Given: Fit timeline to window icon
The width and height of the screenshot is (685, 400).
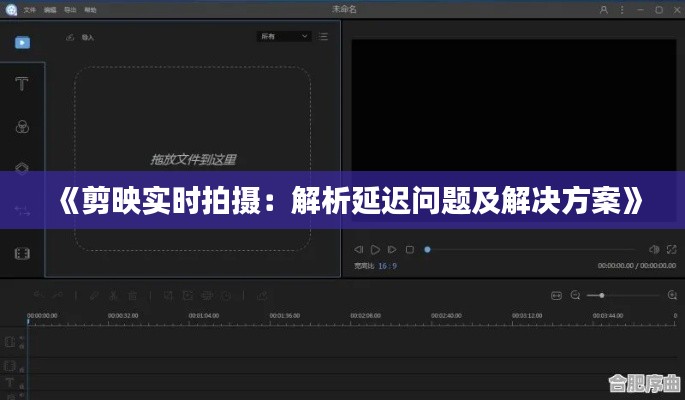Looking at the screenshot, I should click(556, 296).
